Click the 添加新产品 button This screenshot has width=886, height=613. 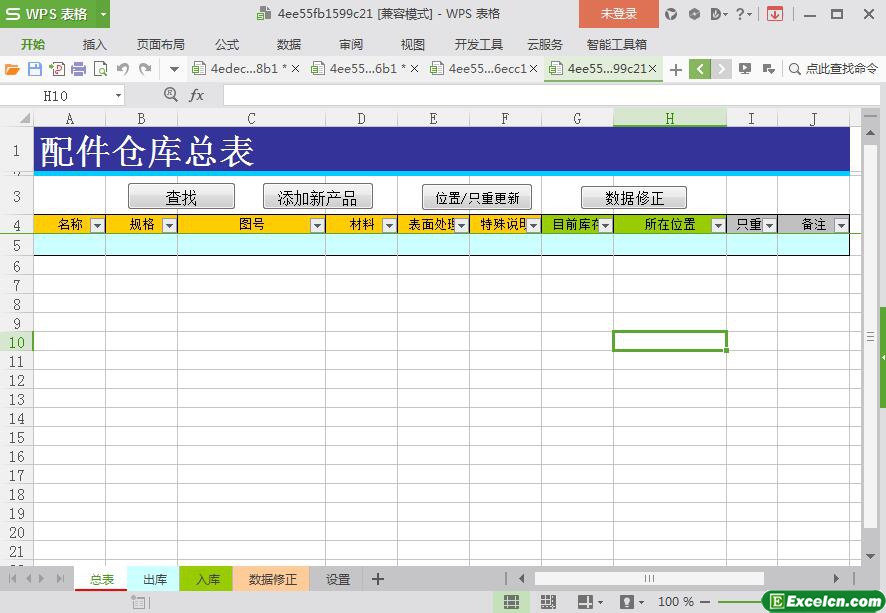point(317,197)
